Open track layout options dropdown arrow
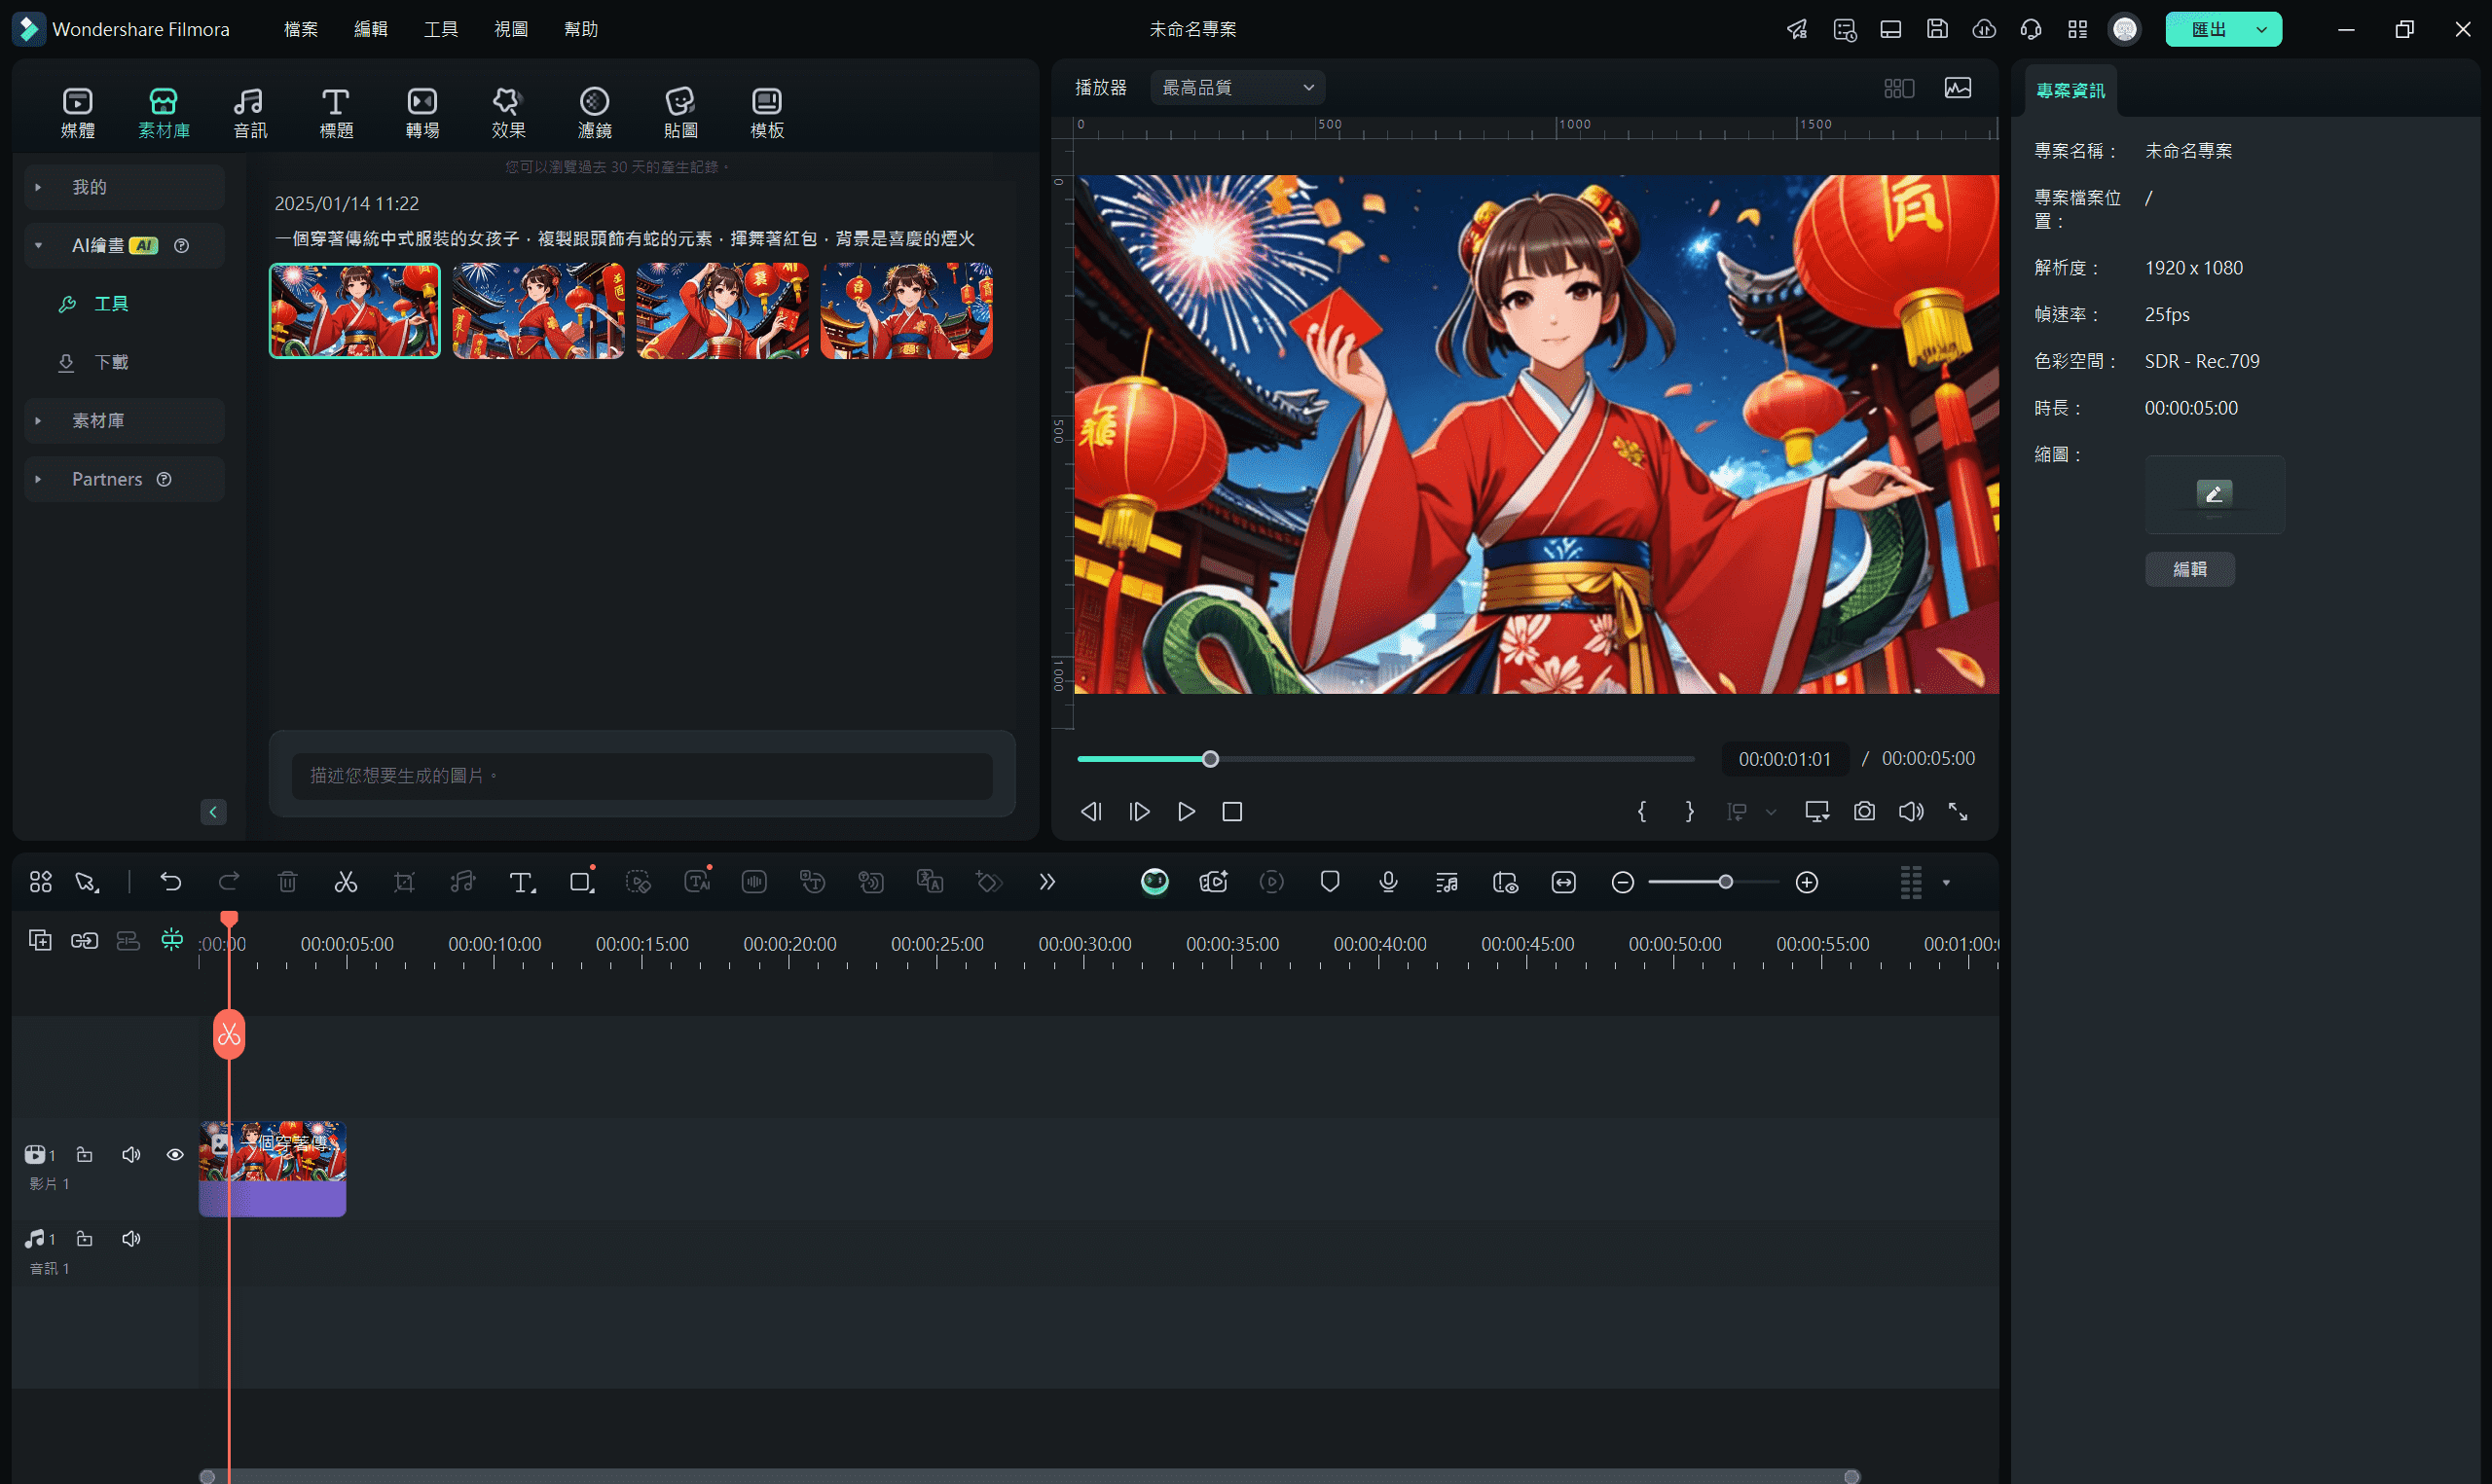 tap(1946, 883)
